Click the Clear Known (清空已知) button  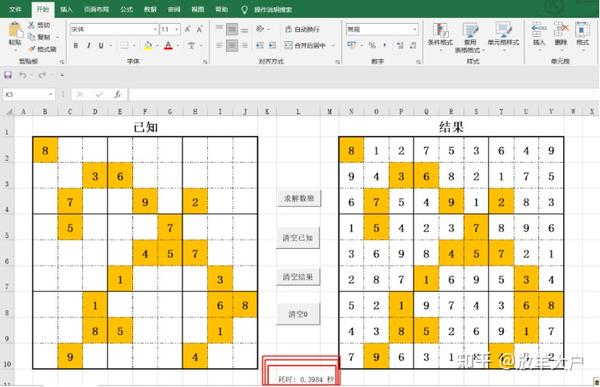point(298,238)
